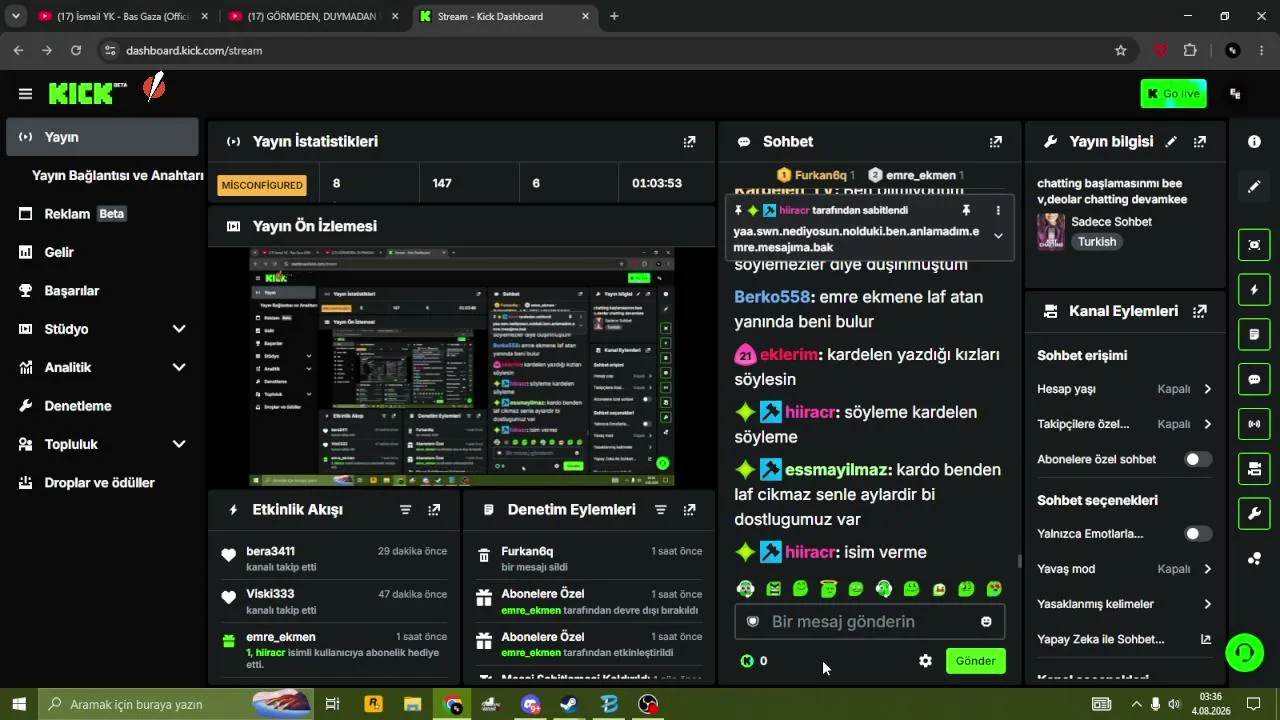Open Hesap yaşı setting chevron

(1207, 389)
